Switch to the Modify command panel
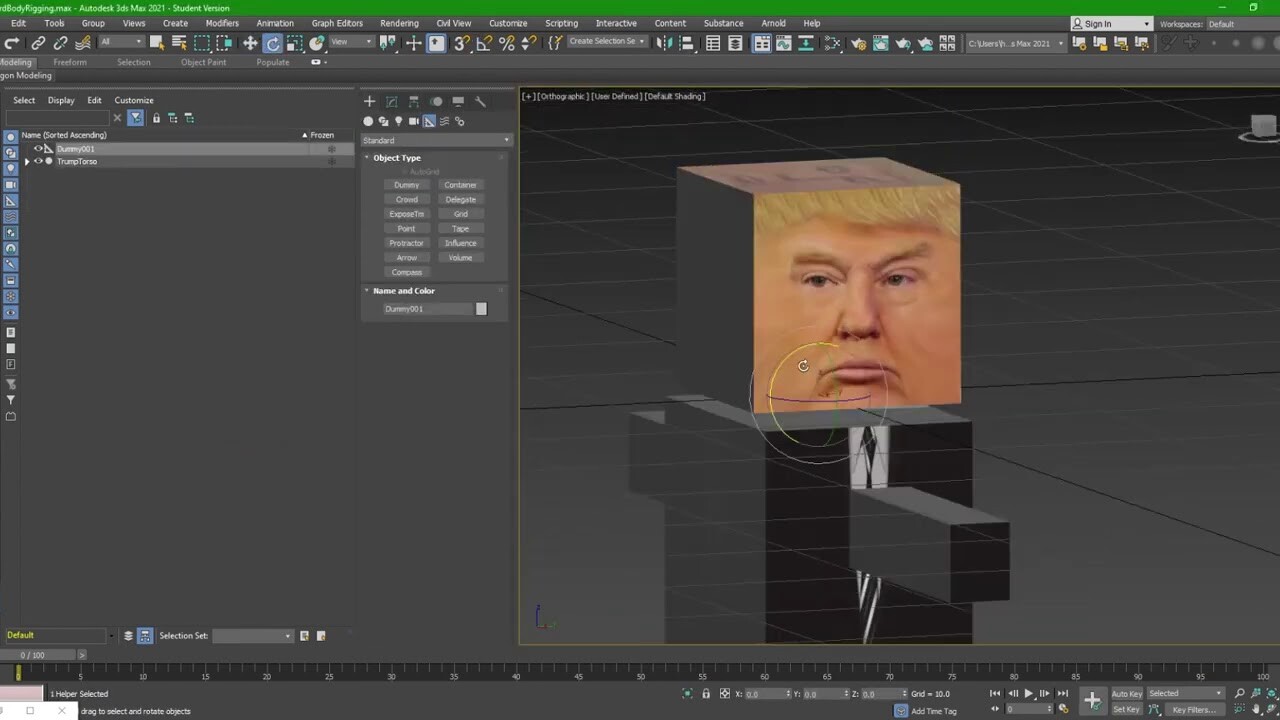This screenshot has height=720, width=1280. 391,101
